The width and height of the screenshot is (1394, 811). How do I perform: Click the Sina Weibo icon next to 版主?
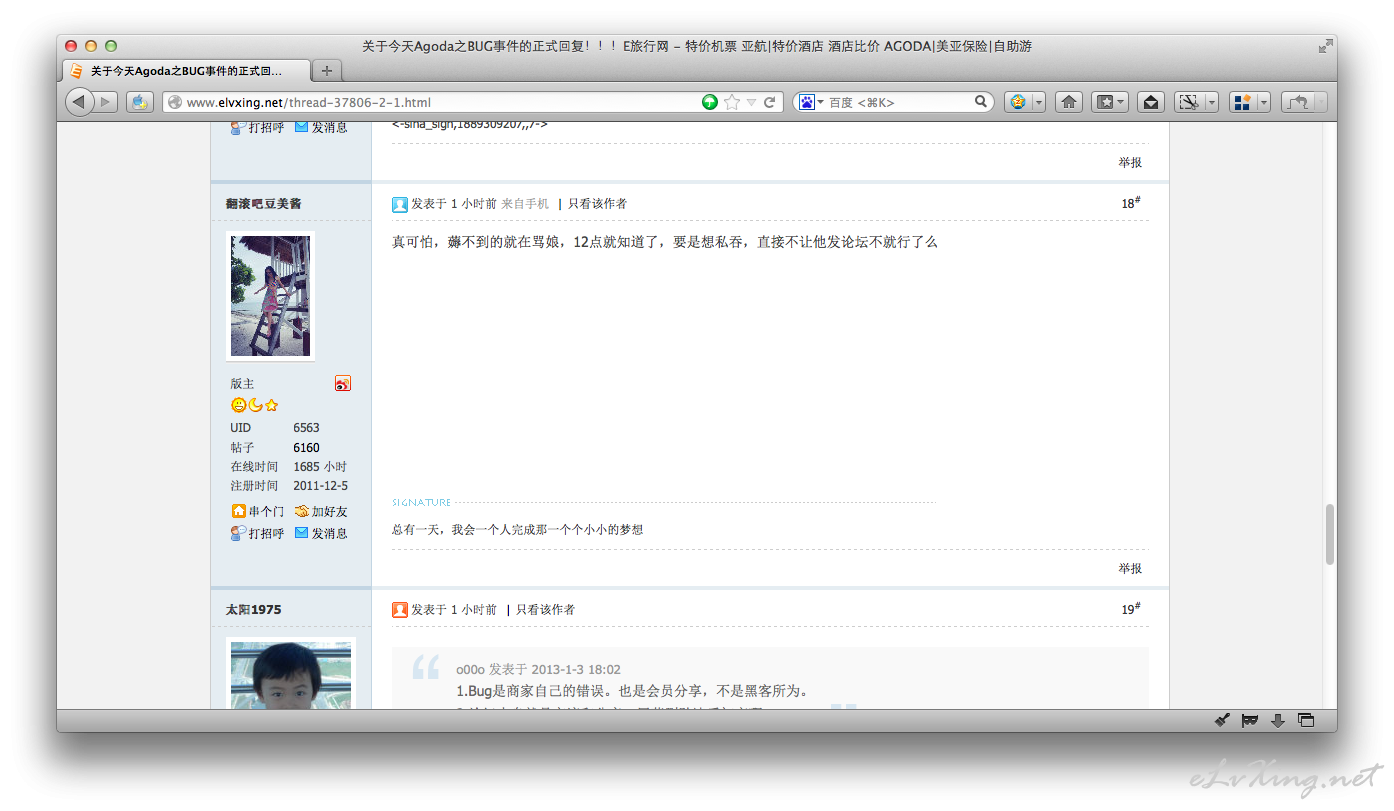(x=343, y=384)
